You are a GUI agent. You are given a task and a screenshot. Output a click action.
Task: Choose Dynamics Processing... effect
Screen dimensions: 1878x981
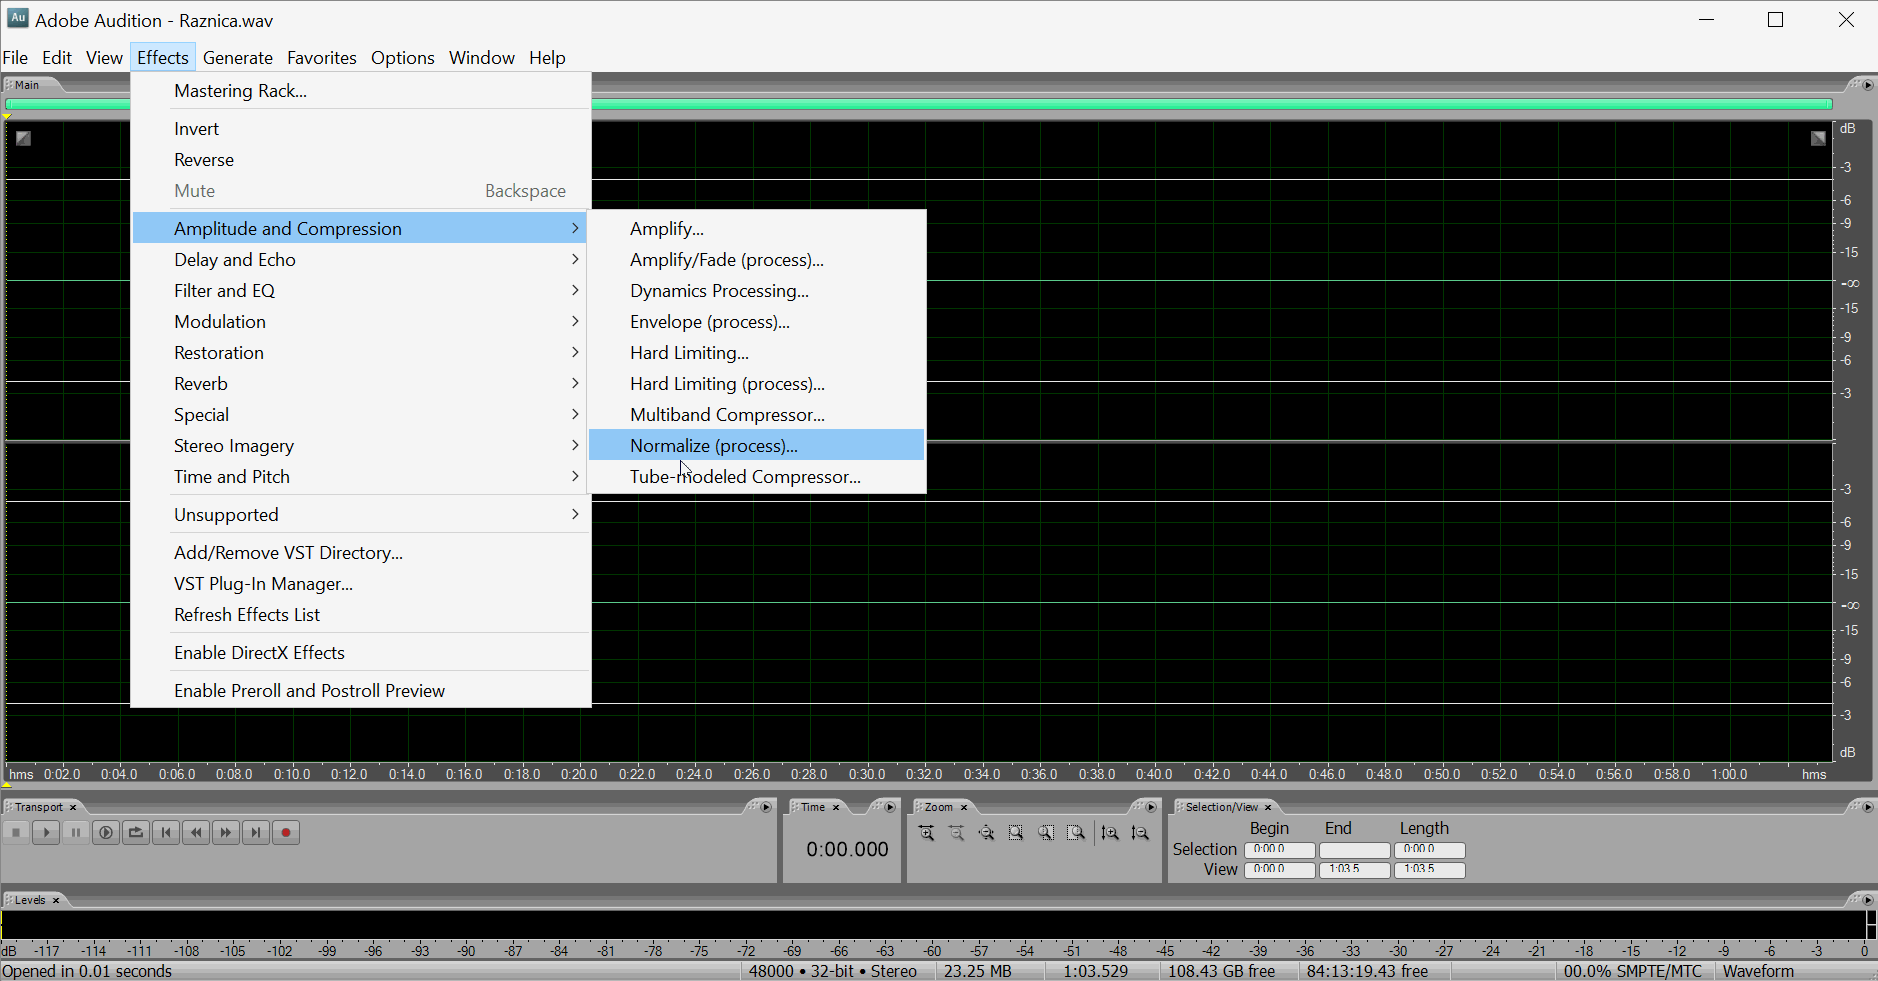pos(757,291)
